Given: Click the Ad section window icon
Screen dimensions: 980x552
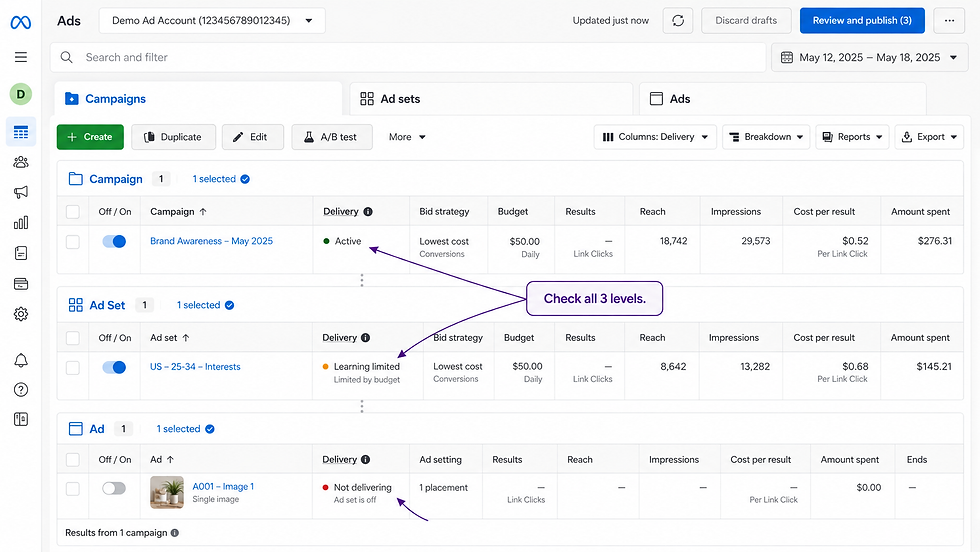Looking at the screenshot, I should coord(76,429).
